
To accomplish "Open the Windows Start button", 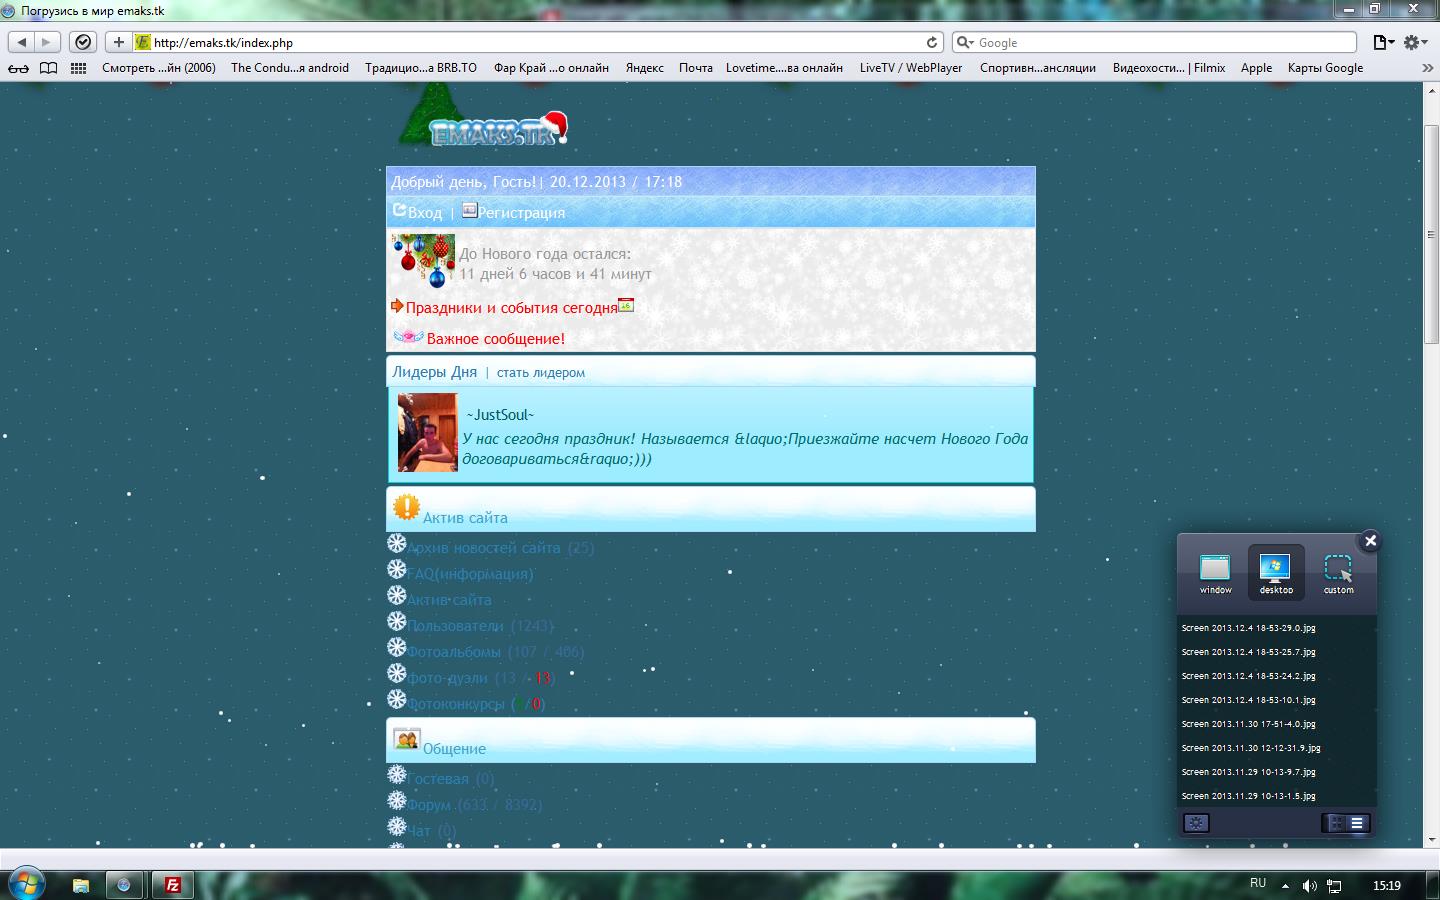I will 25,885.
